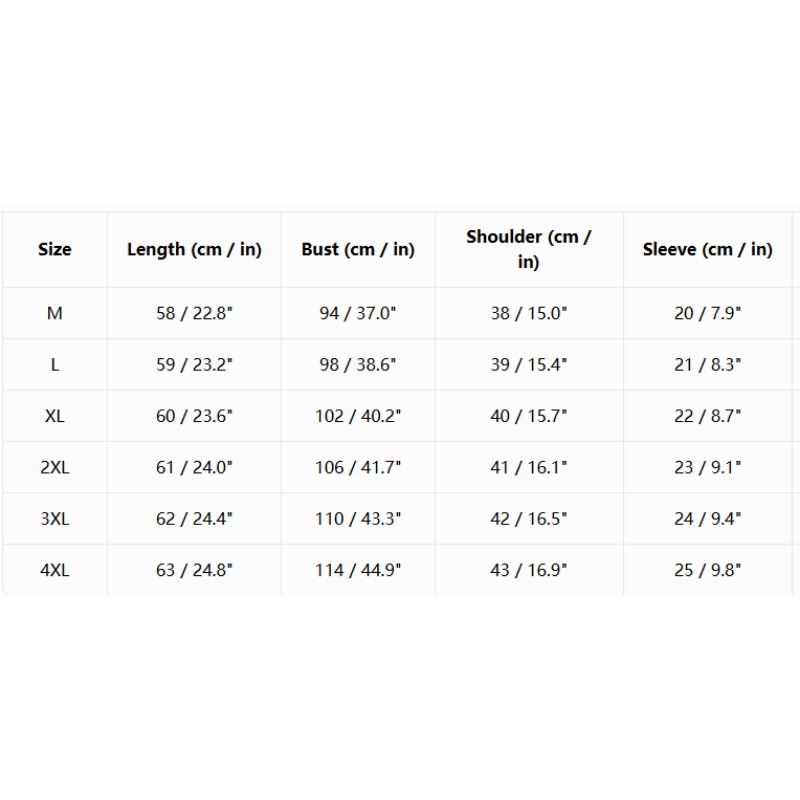Select the 3XL size row label
Screen dimensions: 800x800
pos(55,519)
